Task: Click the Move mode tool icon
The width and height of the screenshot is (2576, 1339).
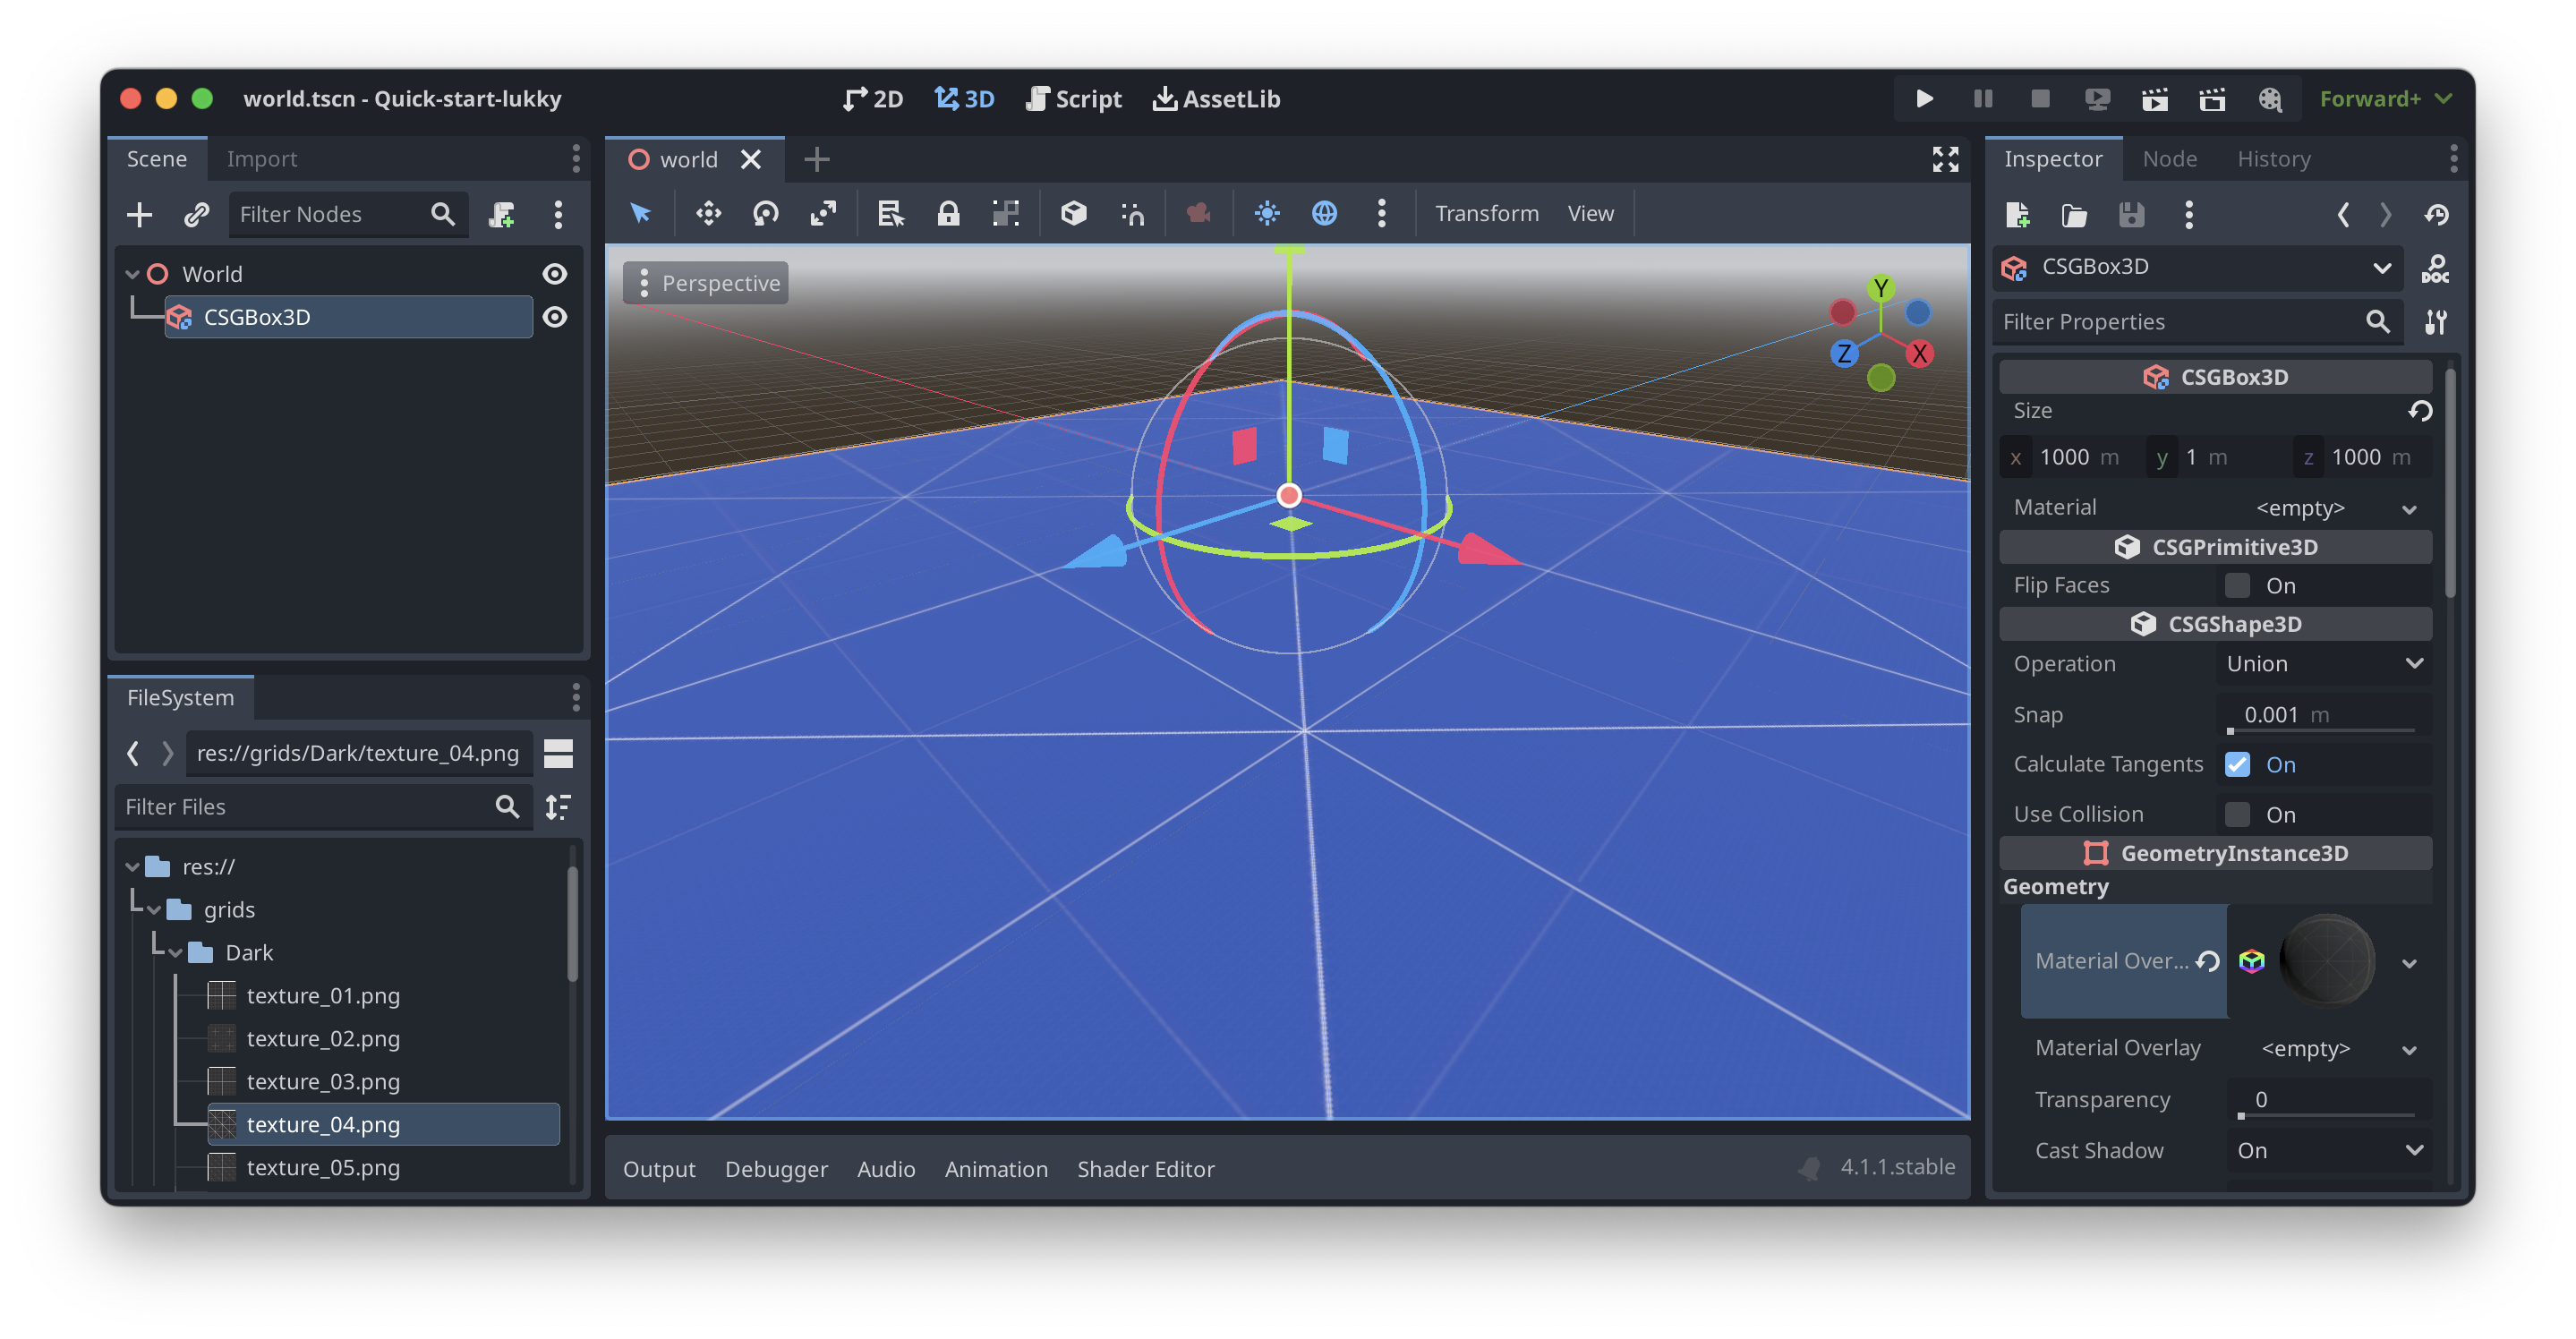Action: pyautogui.click(x=708, y=213)
